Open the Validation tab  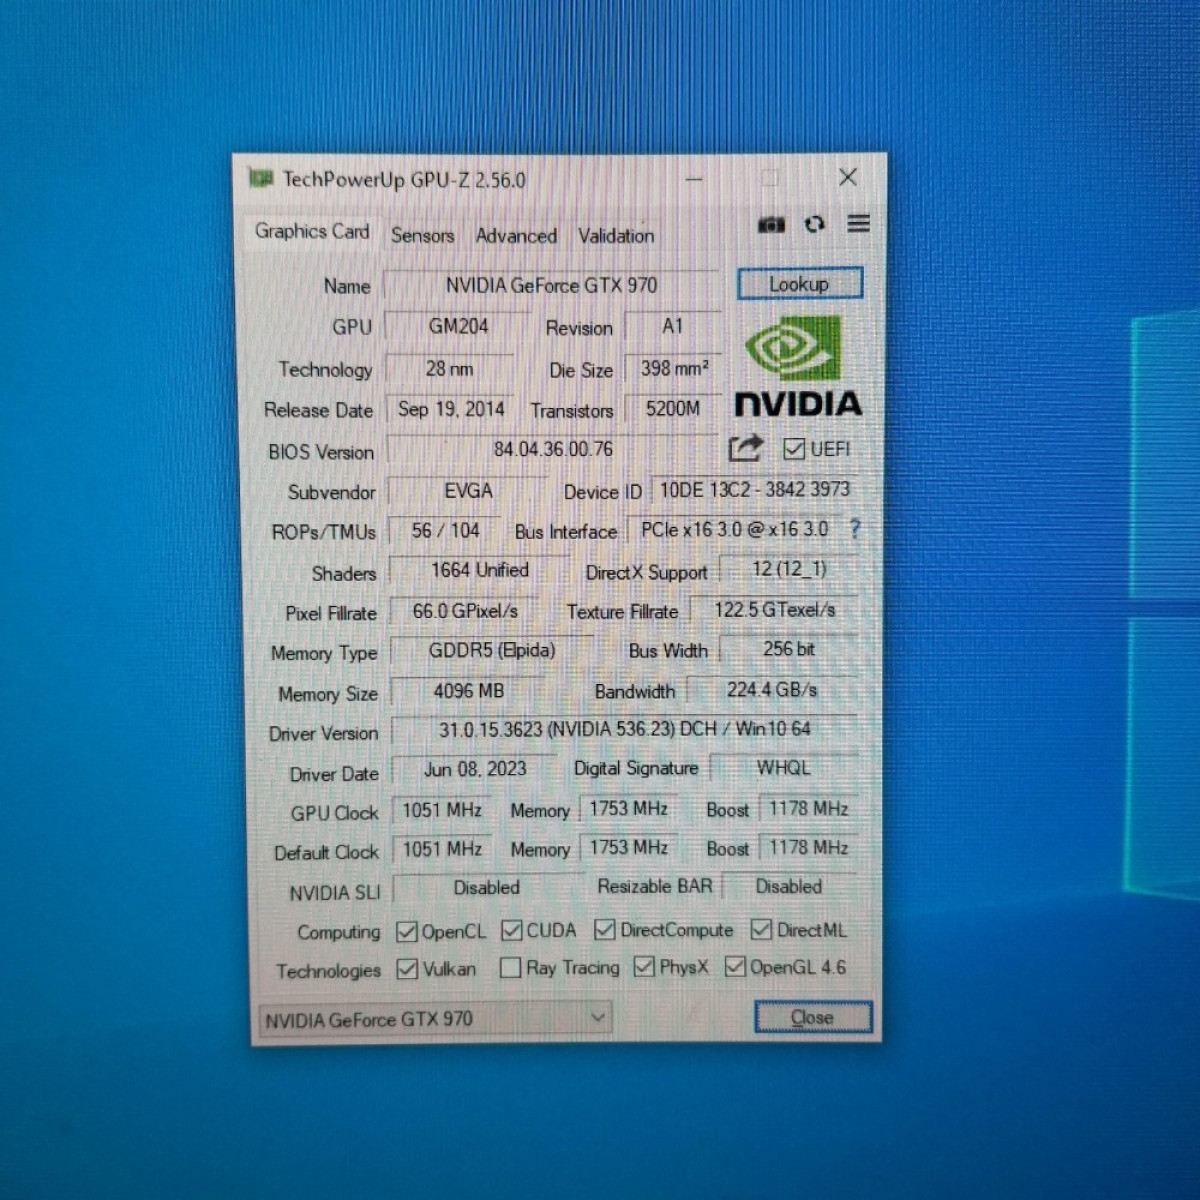point(616,236)
